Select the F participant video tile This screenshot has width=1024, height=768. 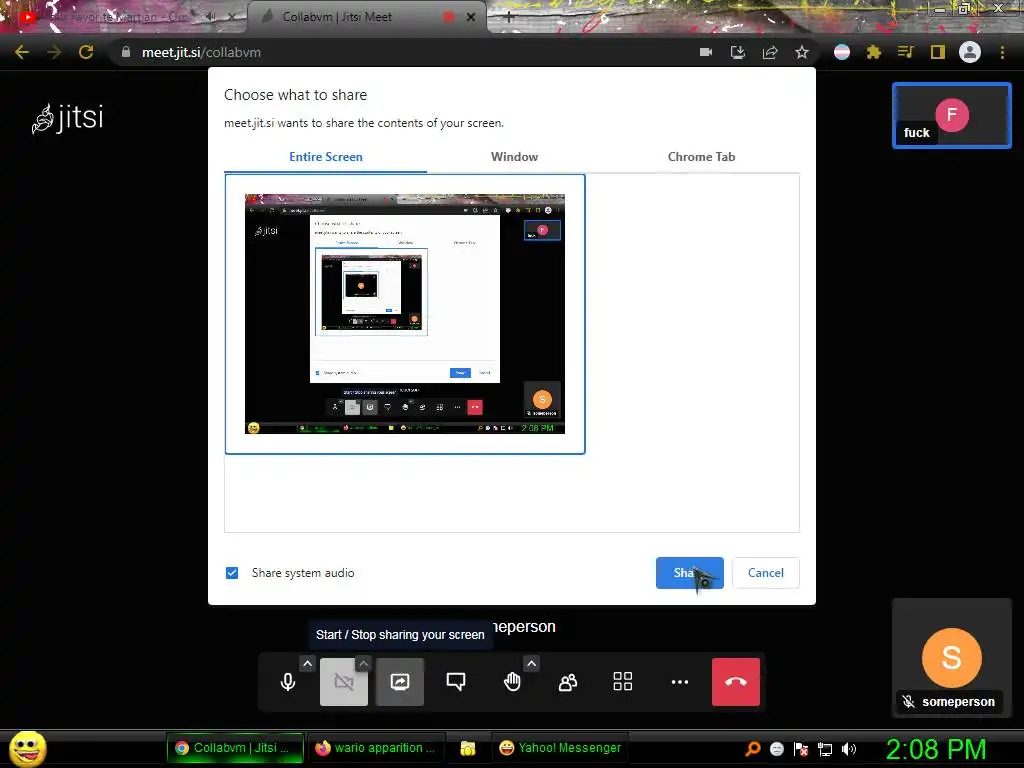click(x=952, y=116)
